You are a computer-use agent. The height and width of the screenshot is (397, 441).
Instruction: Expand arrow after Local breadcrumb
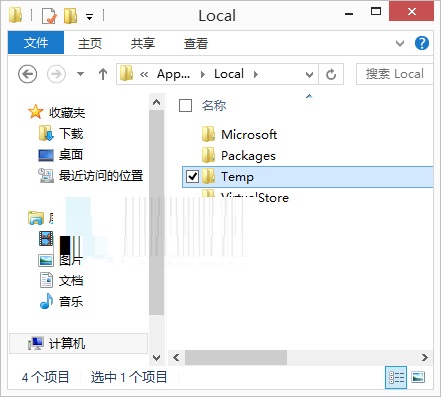tap(255, 74)
